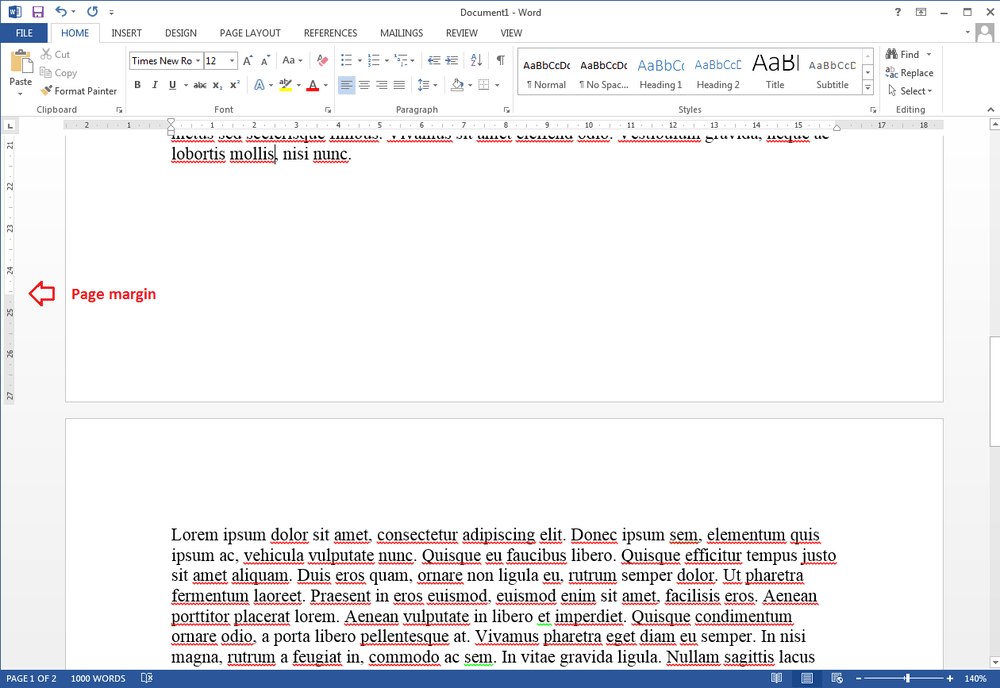Screen dimensions: 1000x688
Task: Click the red Font Color swatch
Action: pyautogui.click(x=312, y=85)
